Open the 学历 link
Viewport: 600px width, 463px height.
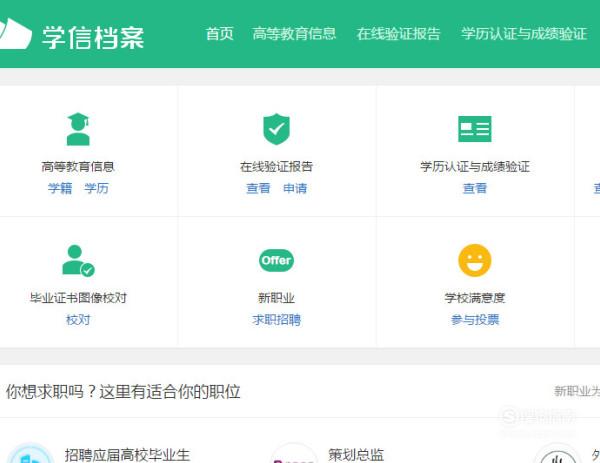(x=96, y=188)
